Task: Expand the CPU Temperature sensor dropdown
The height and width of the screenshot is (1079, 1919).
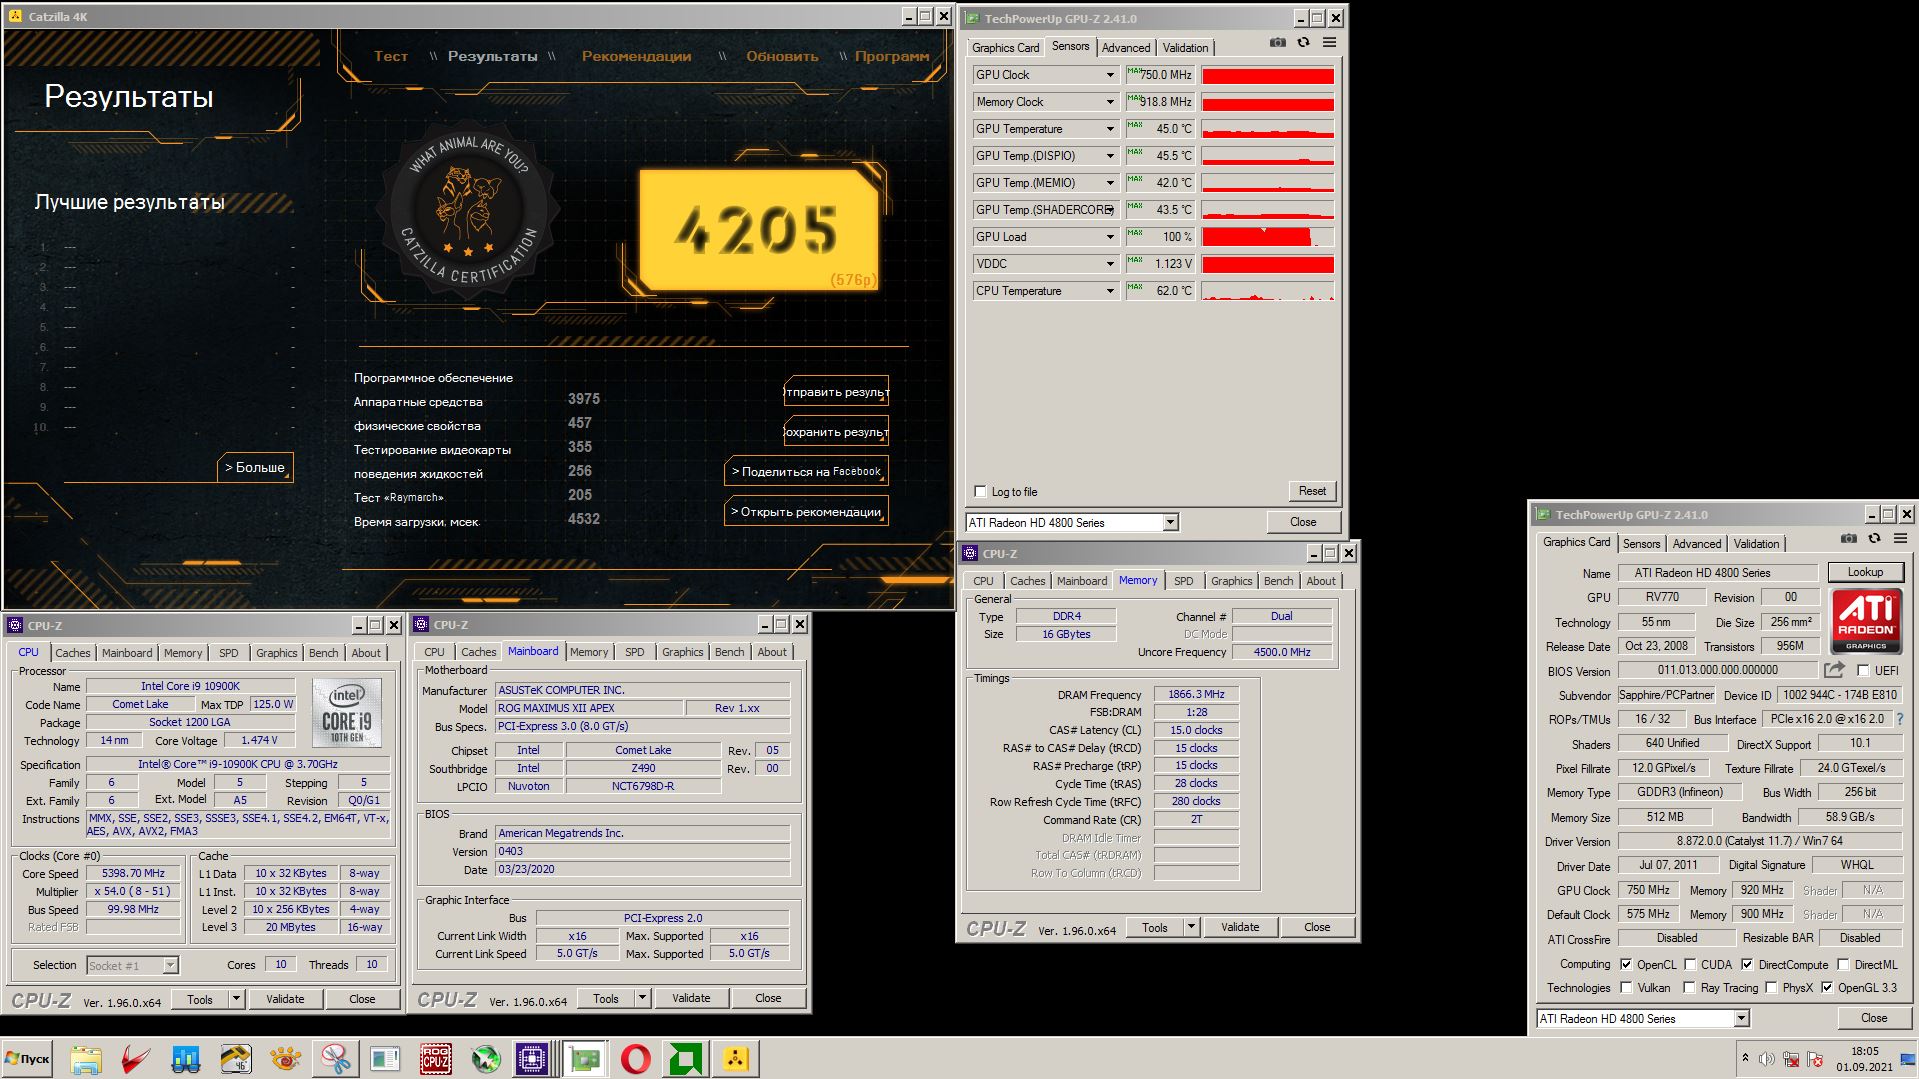Action: tap(1110, 291)
